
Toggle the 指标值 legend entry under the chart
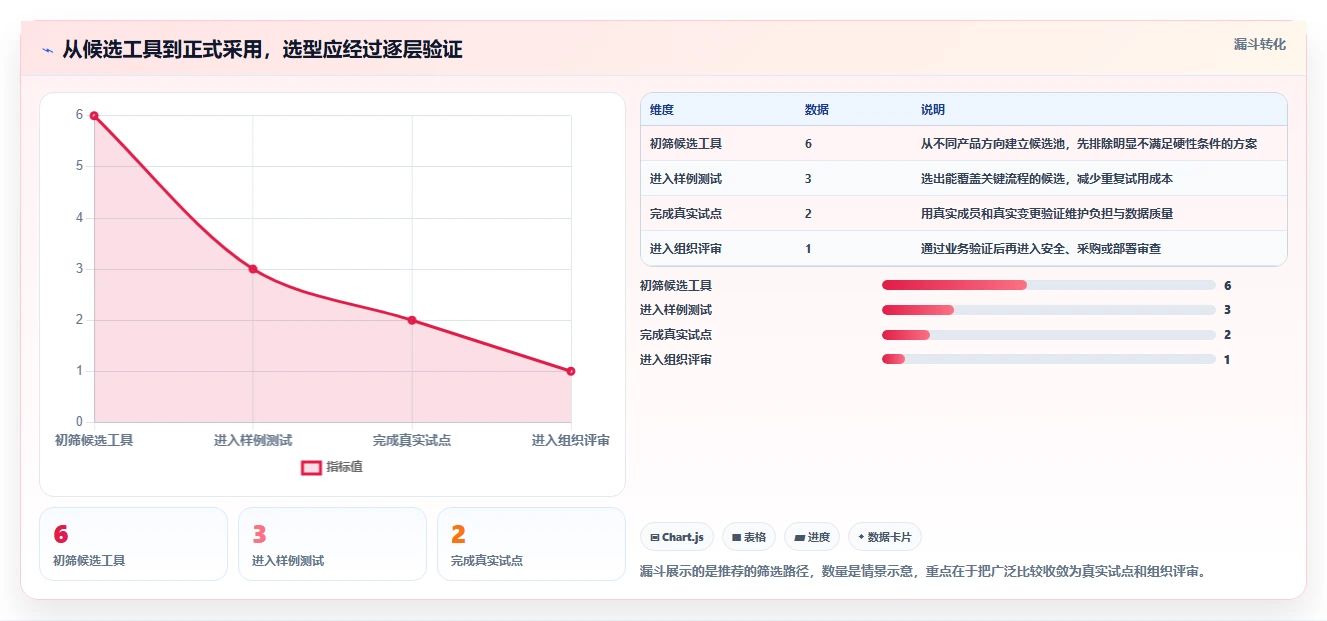point(332,467)
